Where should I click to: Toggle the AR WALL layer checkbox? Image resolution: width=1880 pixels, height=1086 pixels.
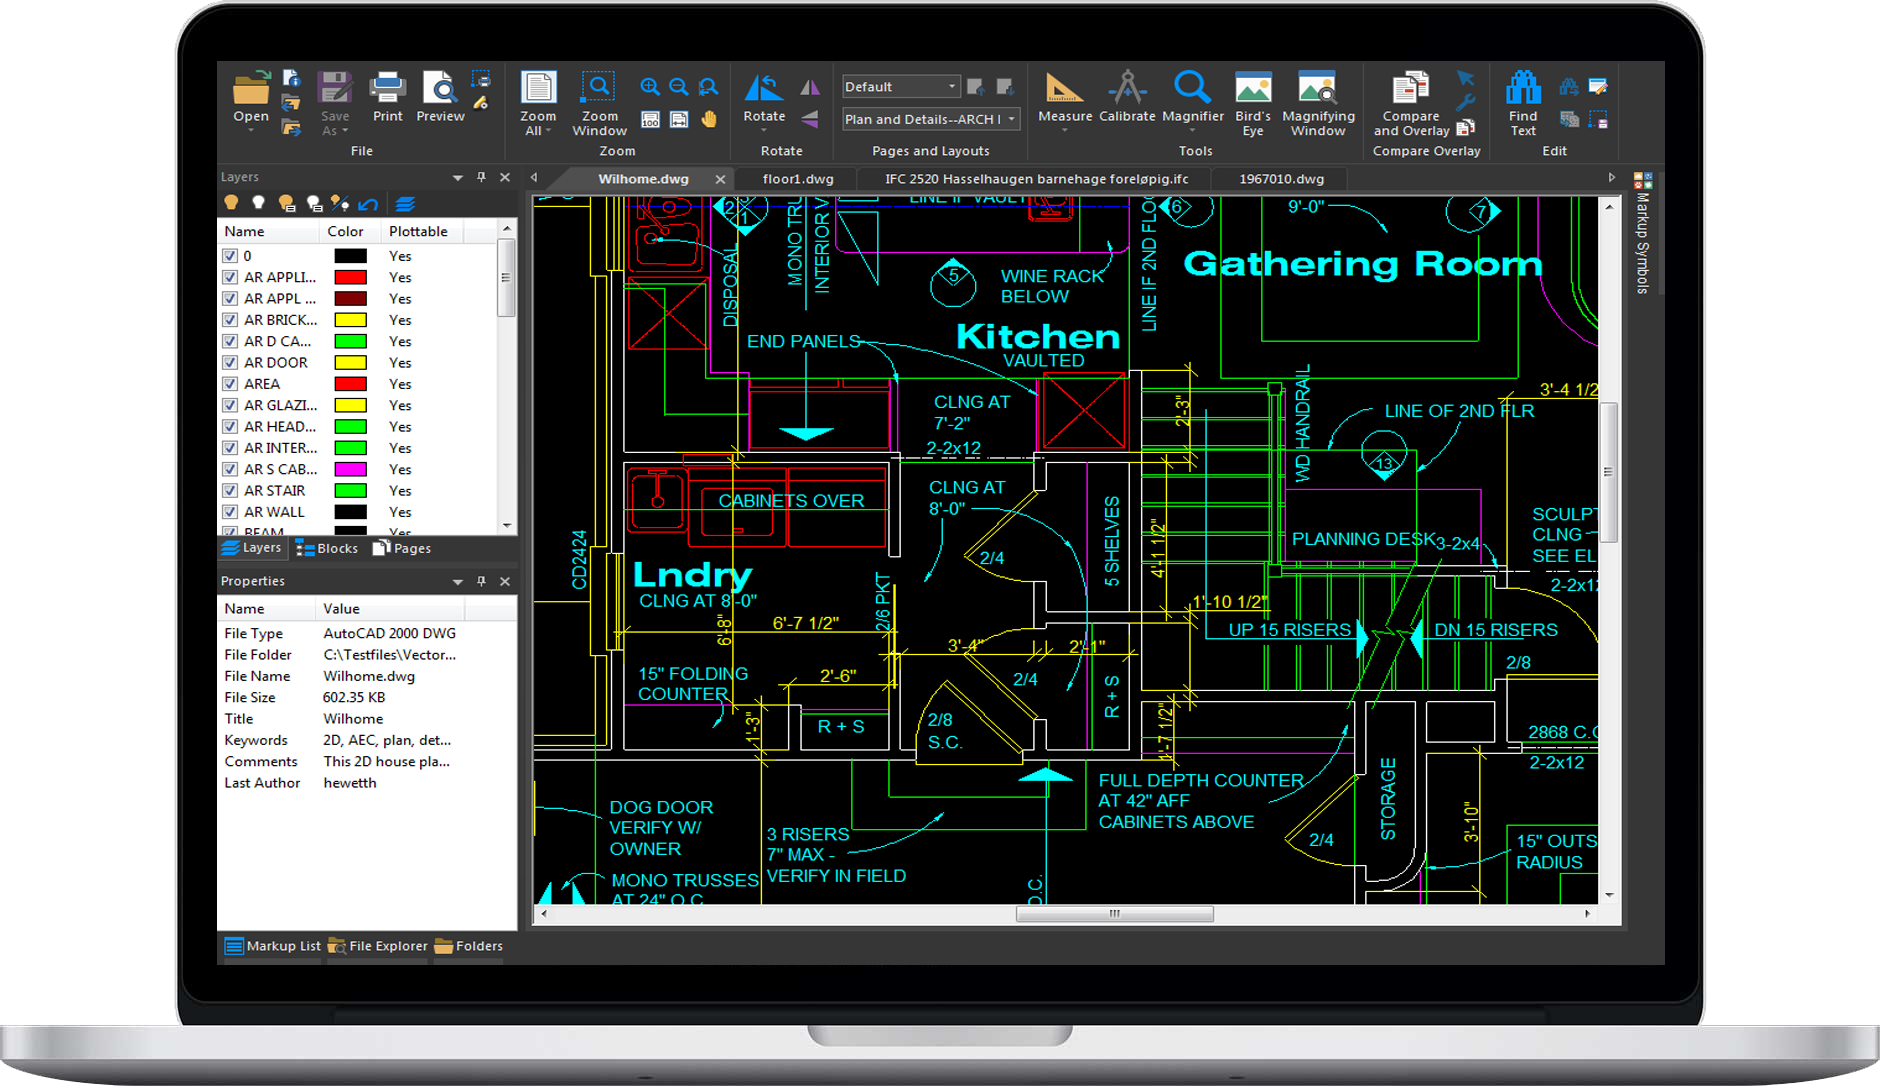(x=230, y=512)
